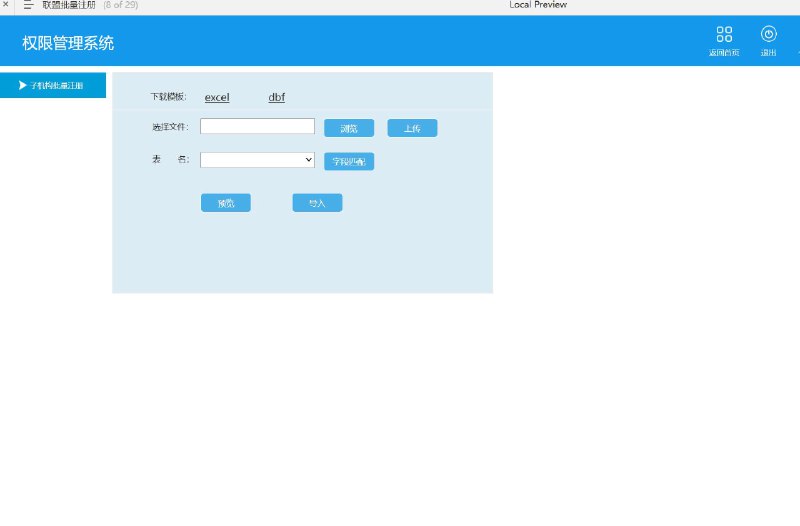Click the 联盟批量注册 page name

pyautogui.click(x=69, y=5)
